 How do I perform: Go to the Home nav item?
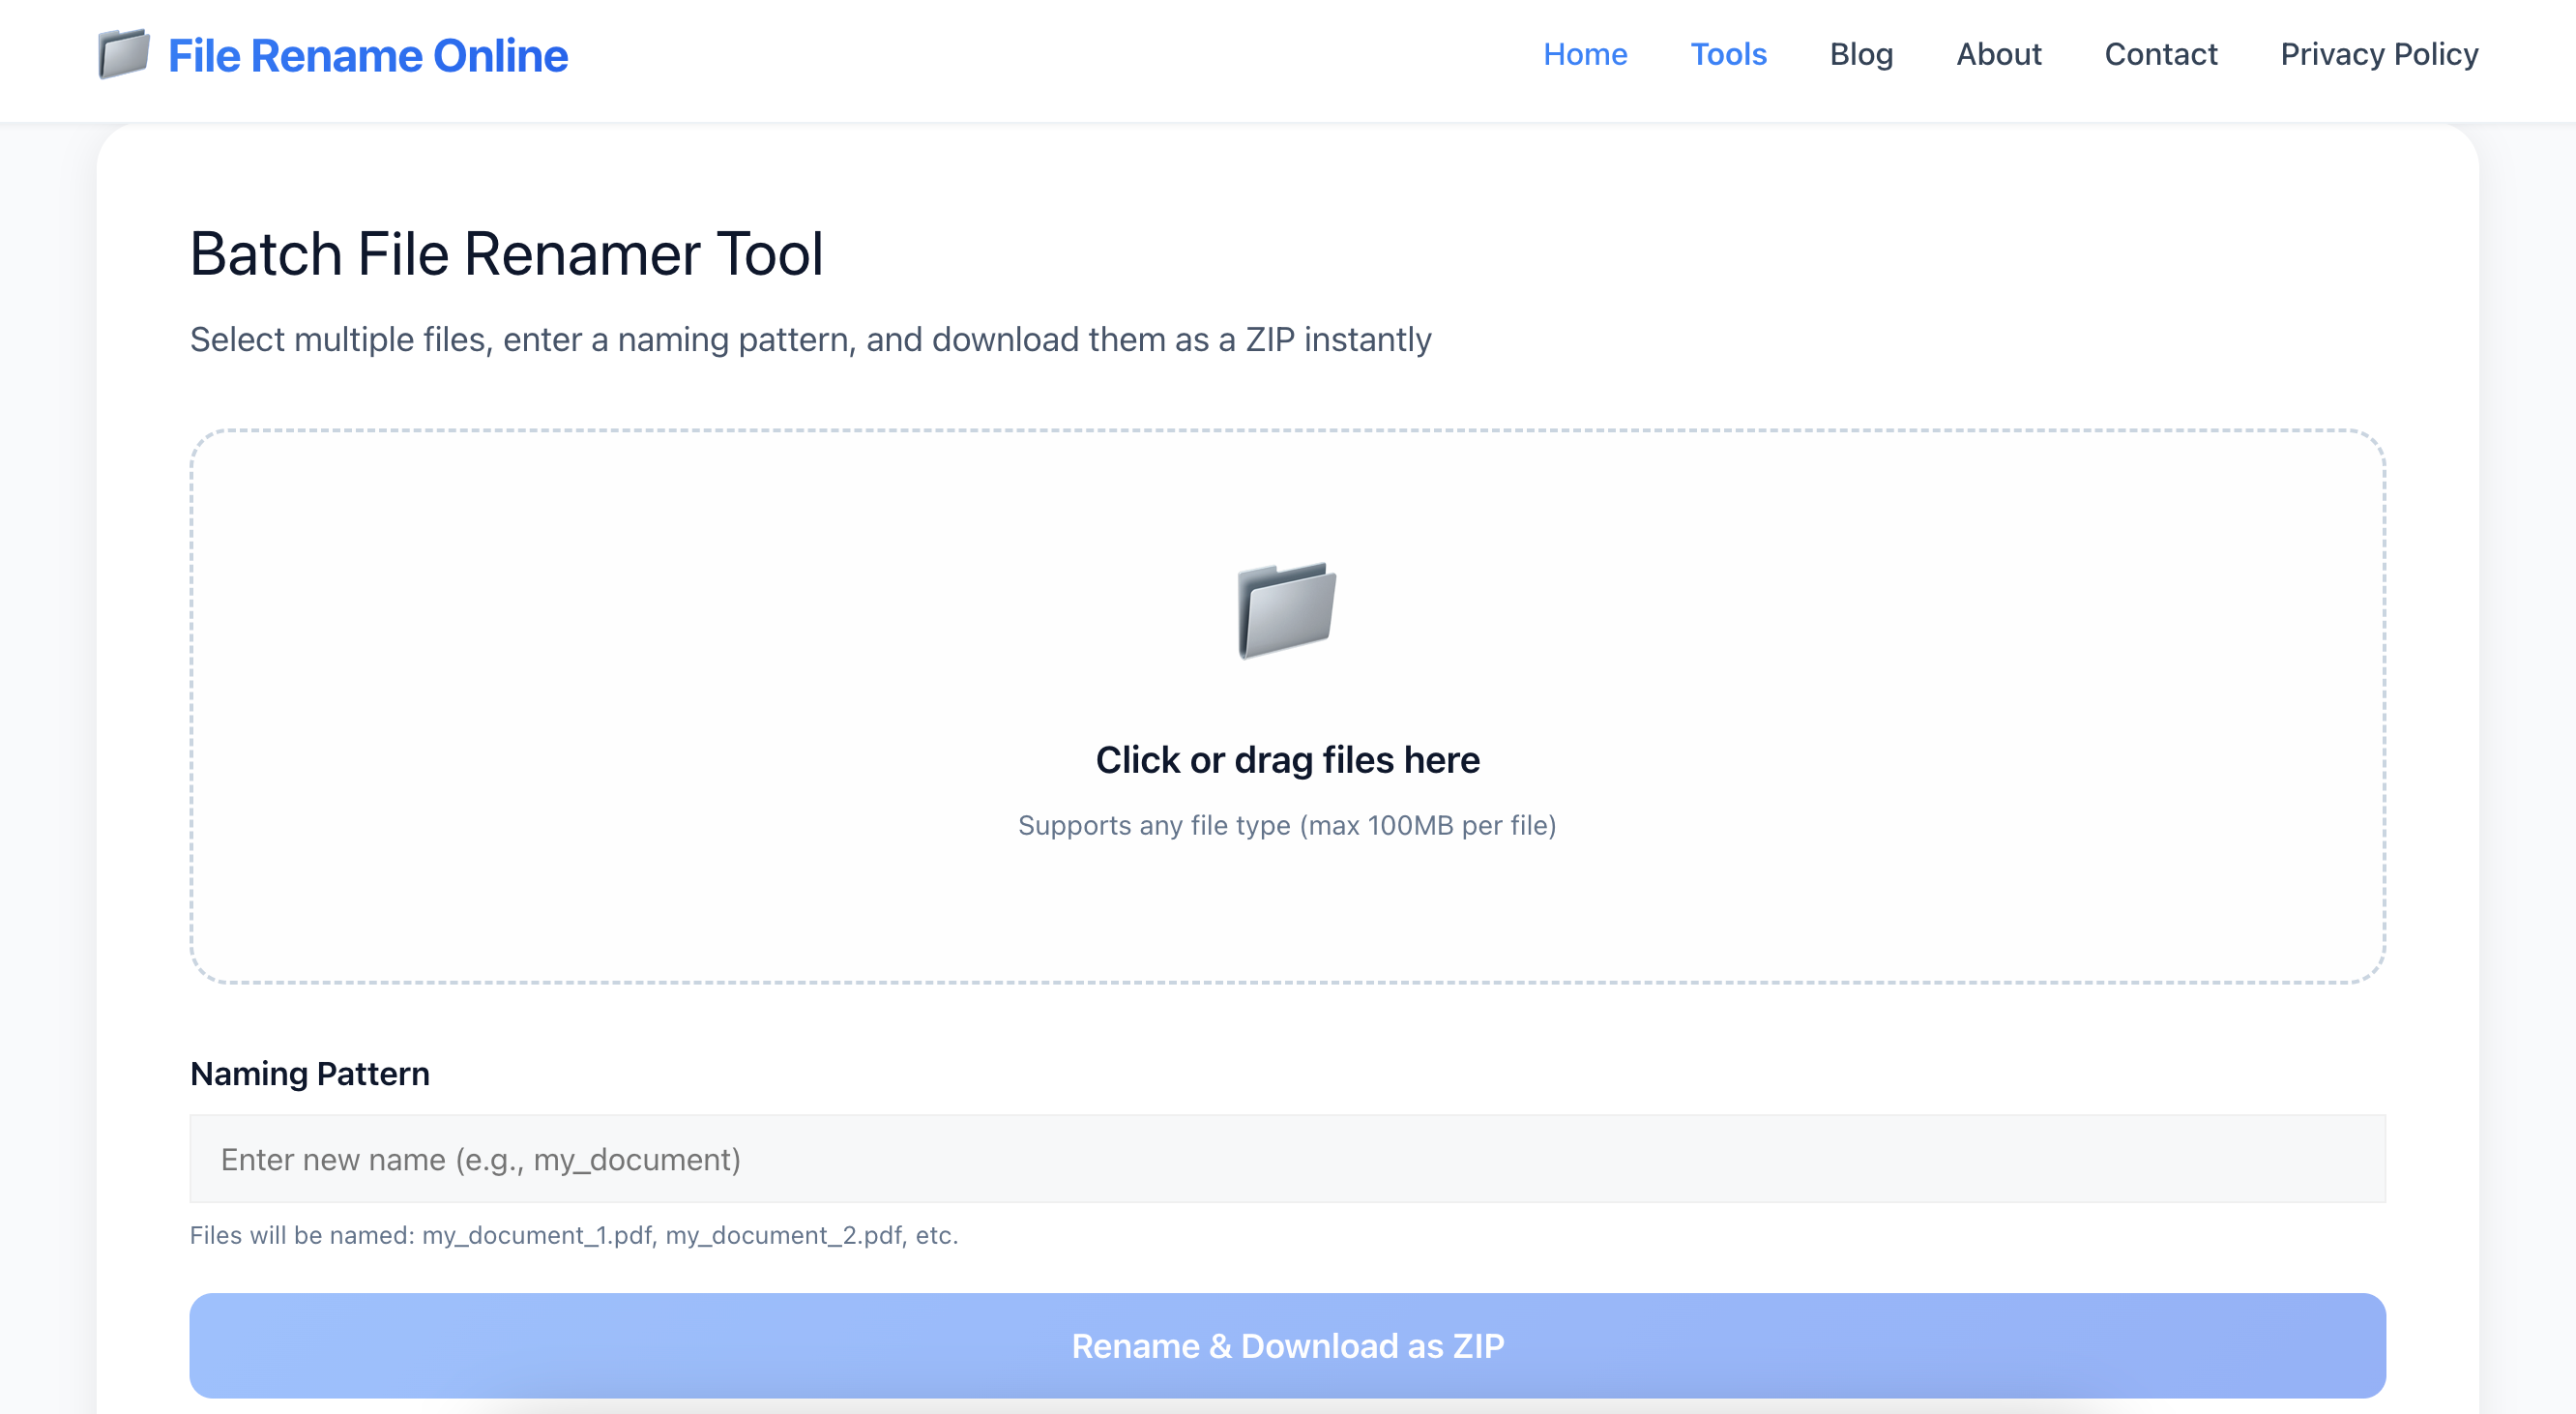coord(1585,54)
